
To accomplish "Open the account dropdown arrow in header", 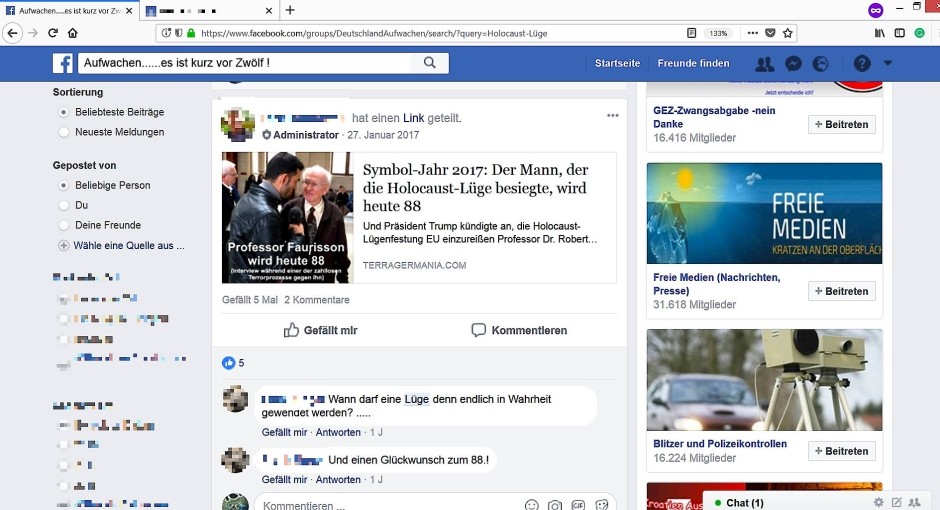I will pos(887,63).
